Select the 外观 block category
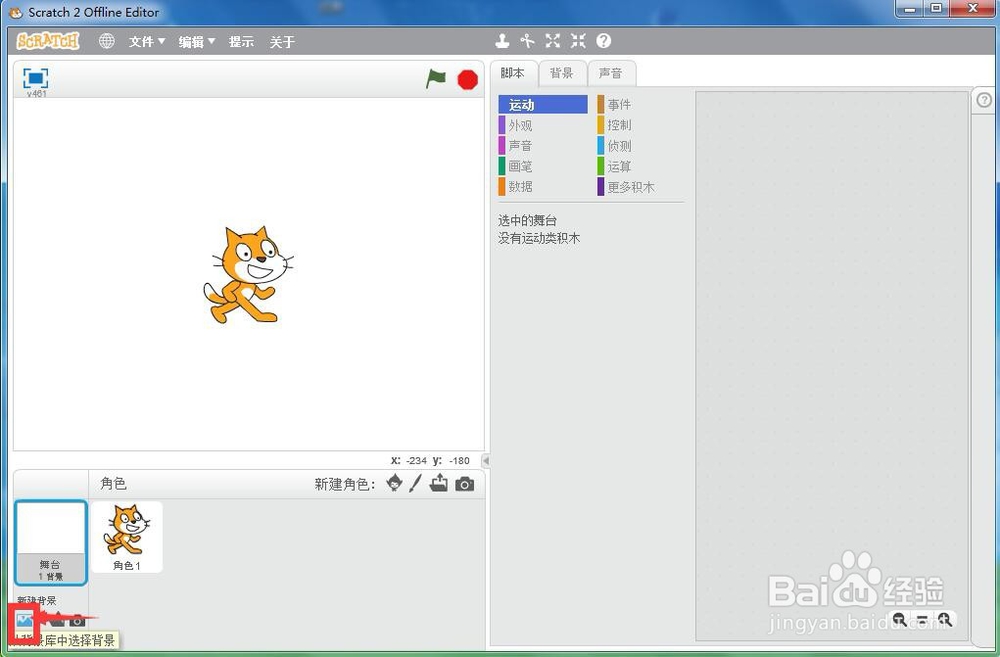This screenshot has height=657, width=1000. [543, 125]
